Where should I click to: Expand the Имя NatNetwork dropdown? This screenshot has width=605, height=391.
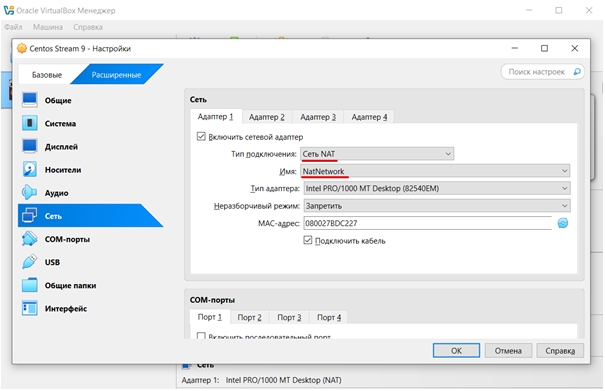[435, 171]
